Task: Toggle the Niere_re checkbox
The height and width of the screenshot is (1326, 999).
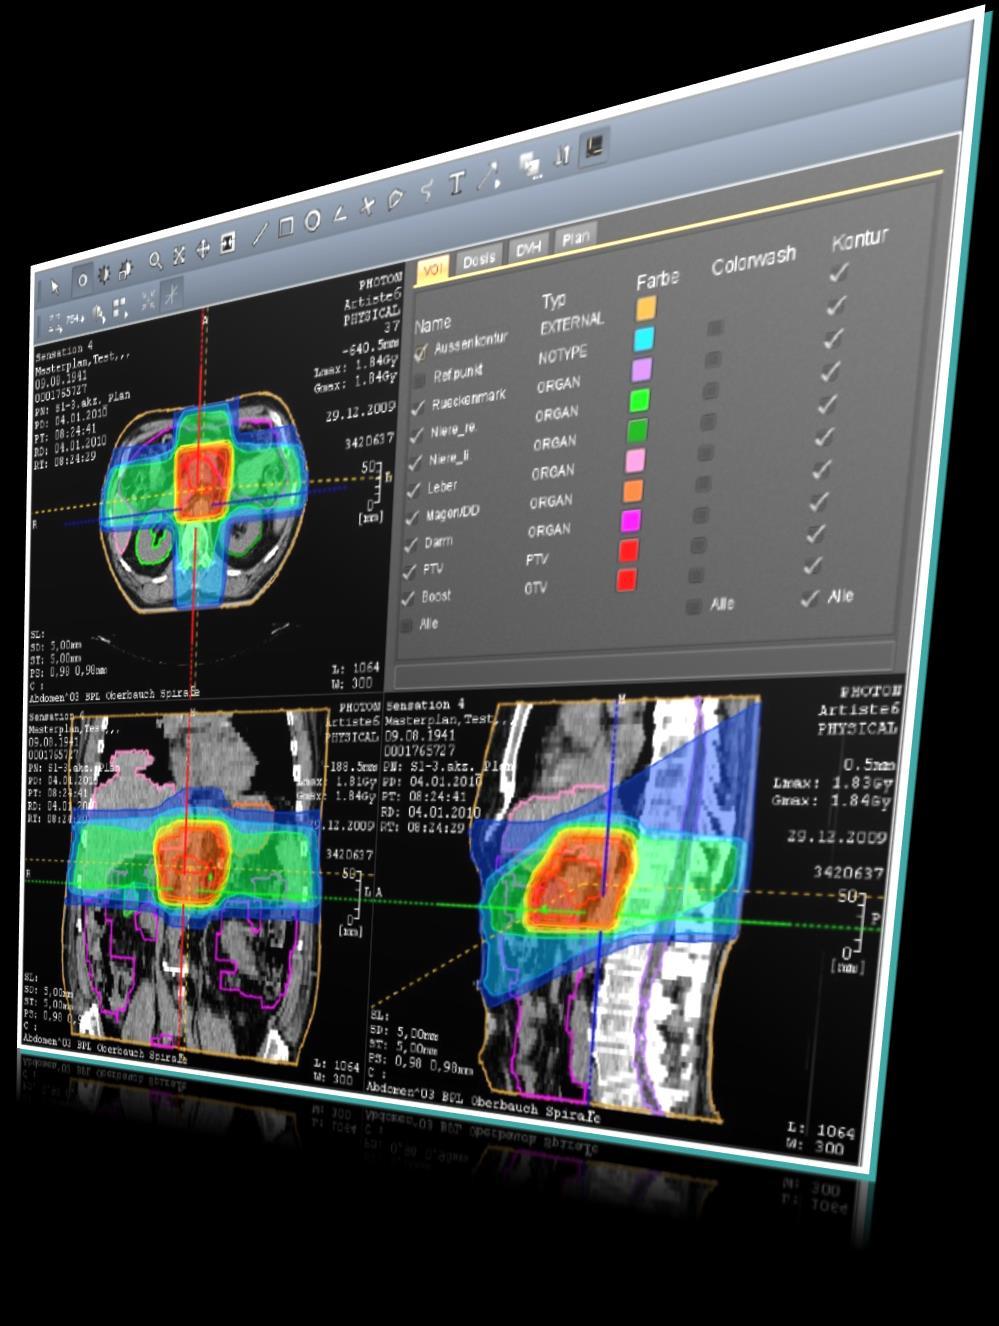Action: coord(415,436)
